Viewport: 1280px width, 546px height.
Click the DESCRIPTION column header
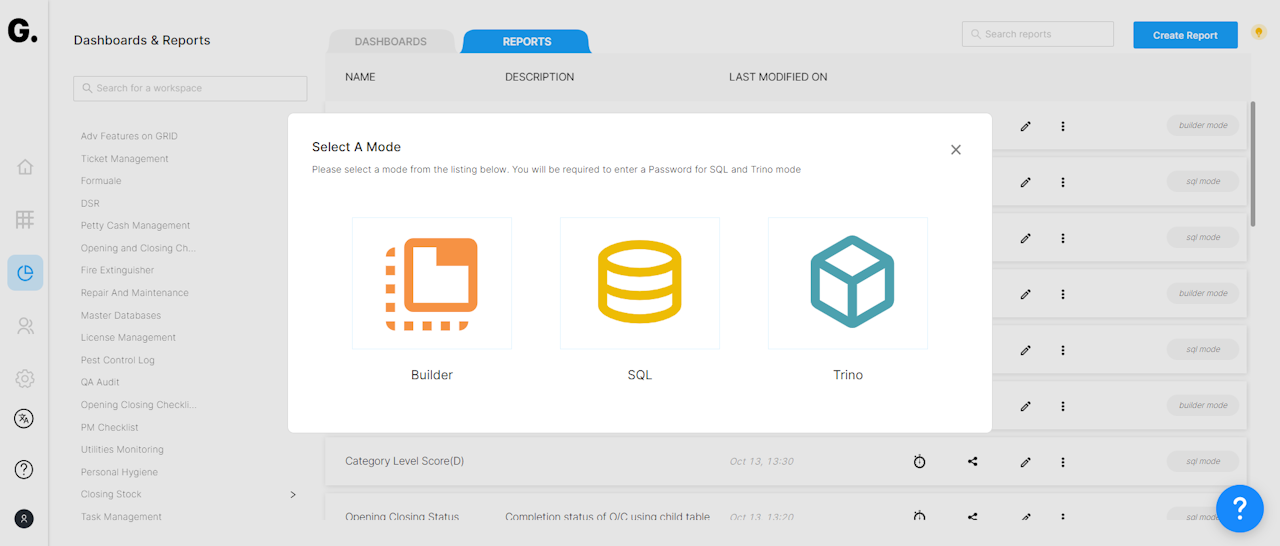pyautogui.click(x=540, y=77)
